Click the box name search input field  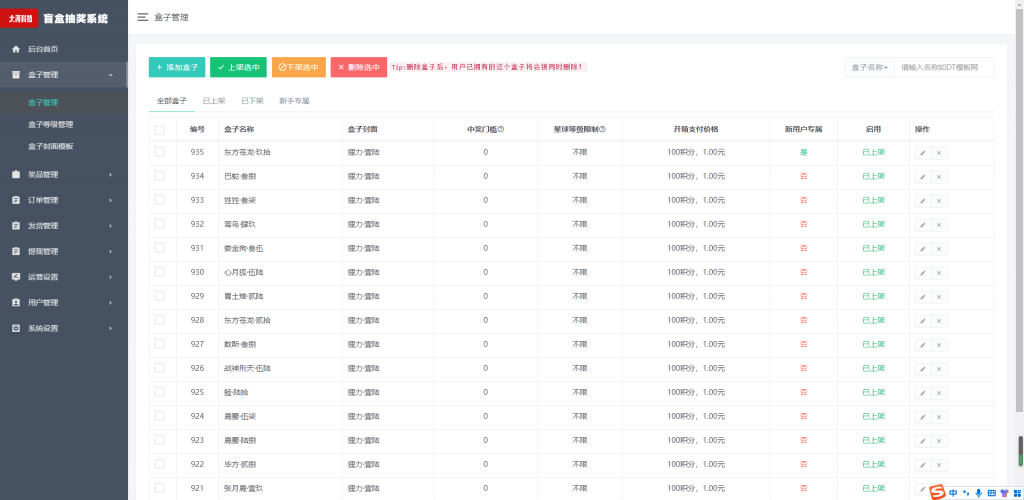943,67
